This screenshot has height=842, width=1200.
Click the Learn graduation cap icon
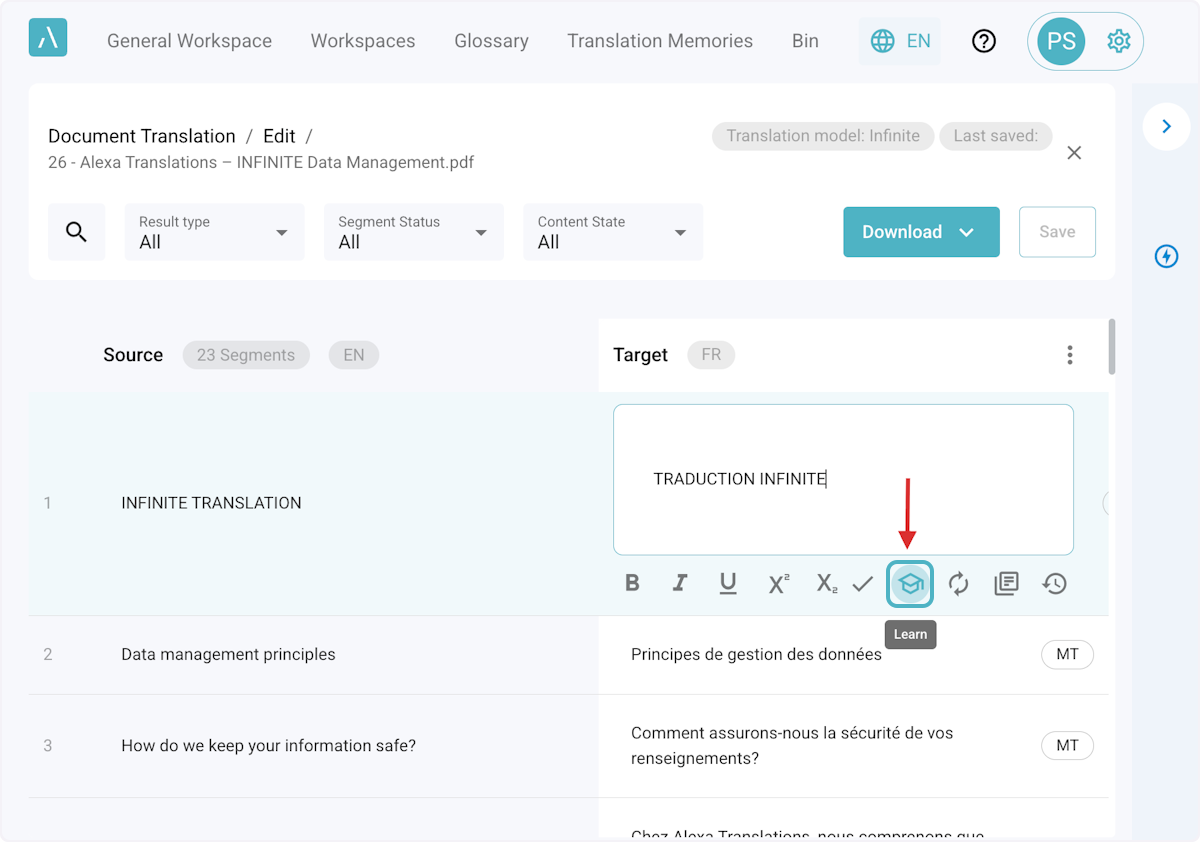coord(910,584)
